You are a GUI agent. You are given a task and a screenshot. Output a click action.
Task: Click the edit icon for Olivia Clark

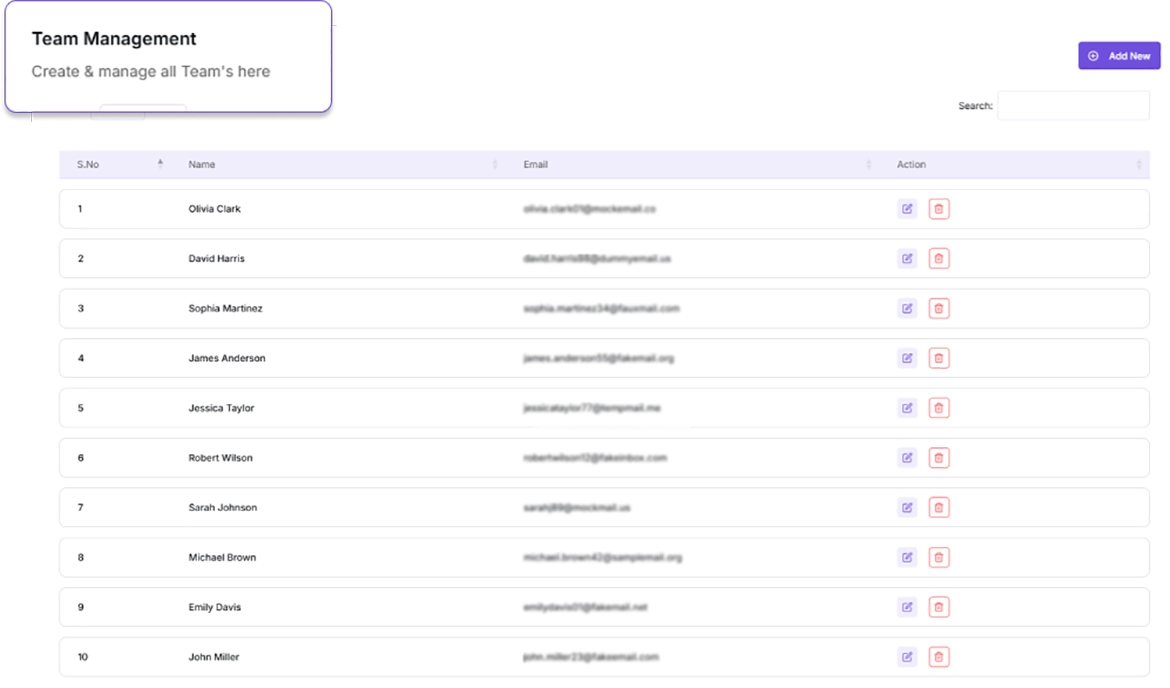click(x=907, y=209)
